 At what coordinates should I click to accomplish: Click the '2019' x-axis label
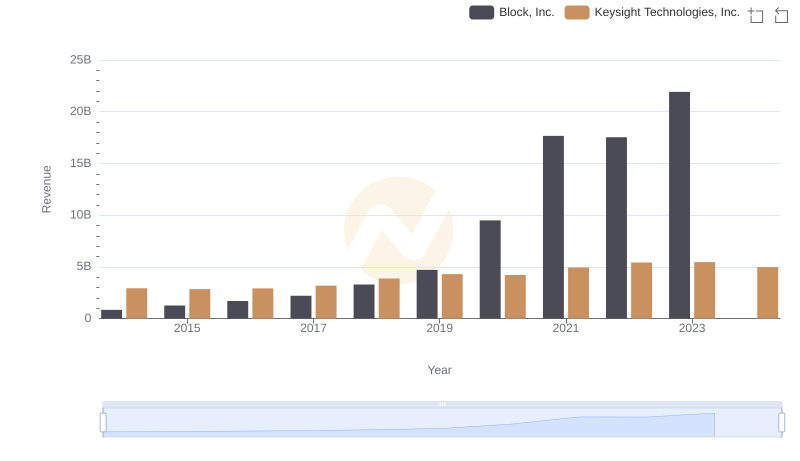pos(439,328)
